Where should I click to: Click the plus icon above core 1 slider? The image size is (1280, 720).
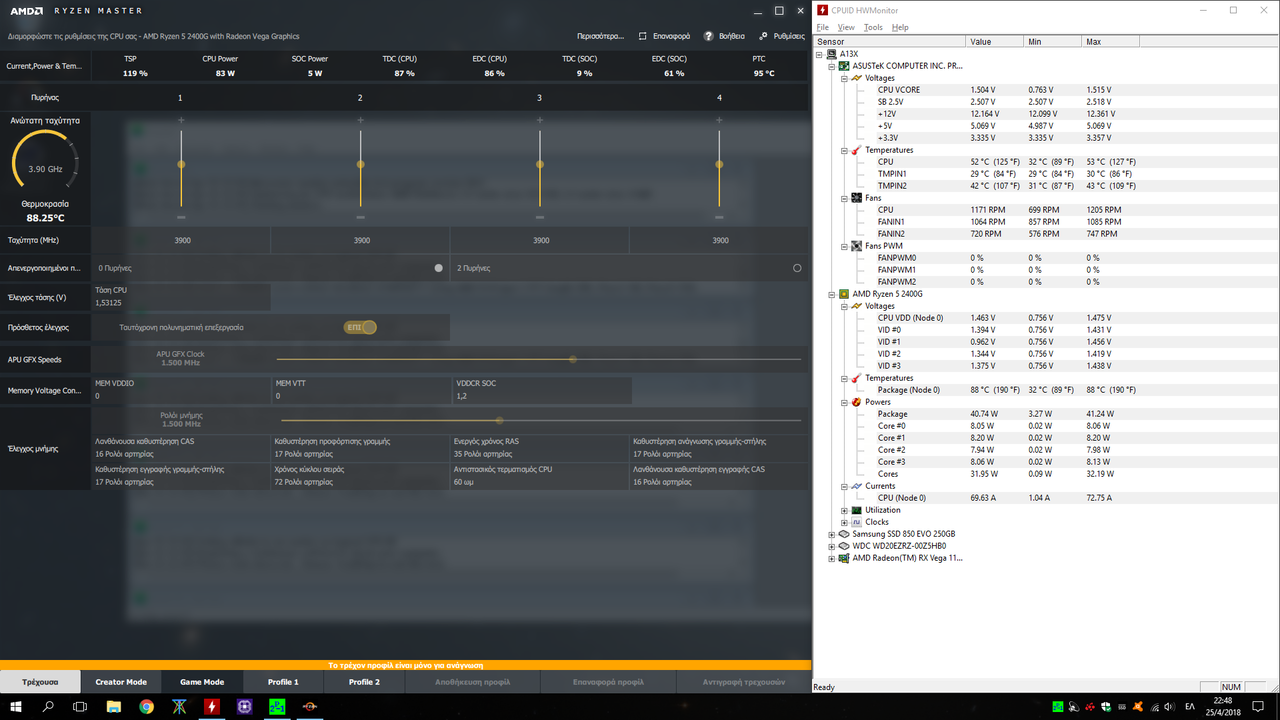click(x=181, y=120)
